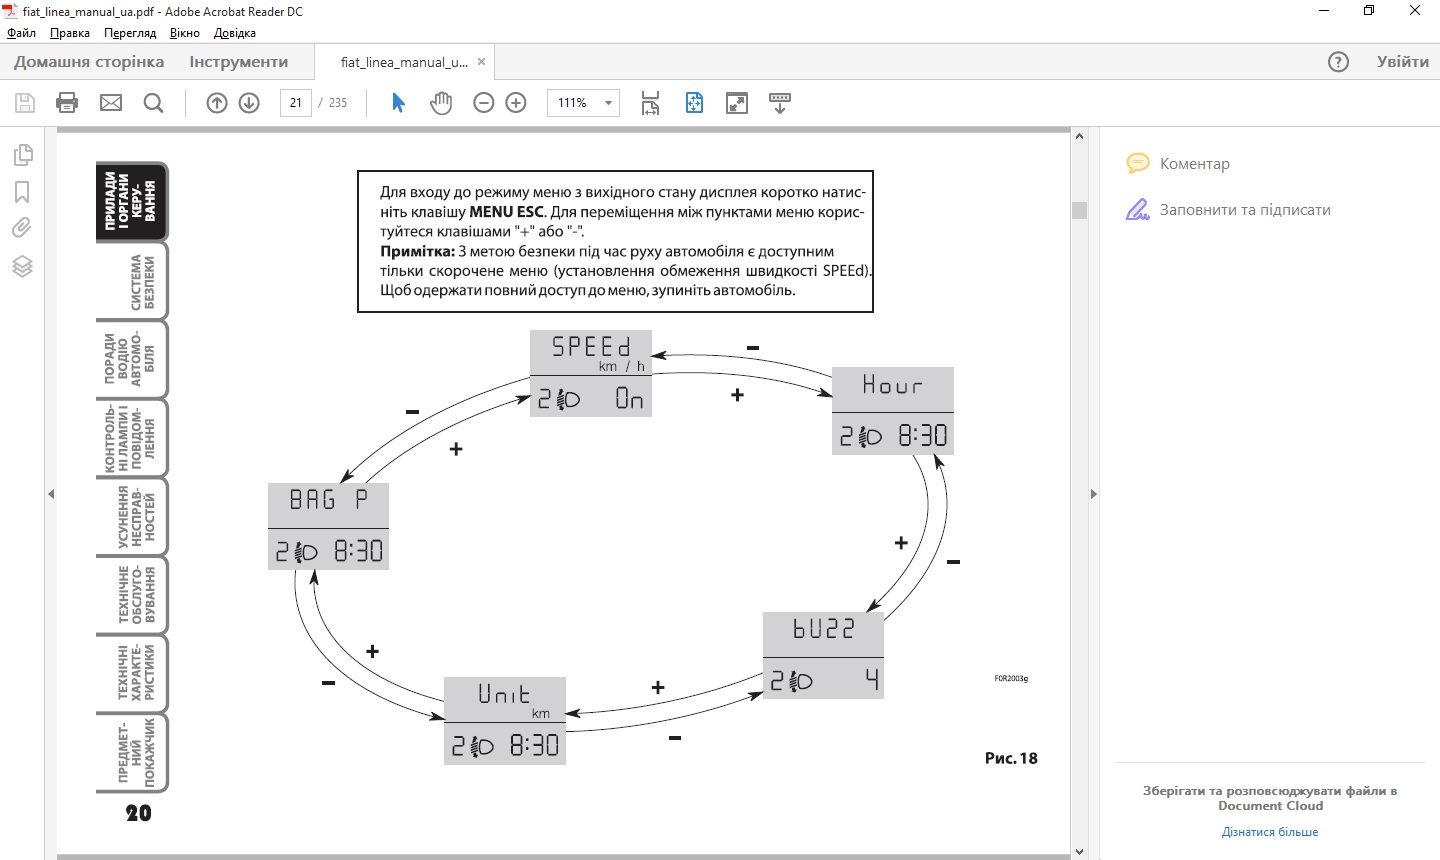Screen dimensions: 1440x860
Task: Collapse the right tools pane arrow
Action: tap(1093, 494)
